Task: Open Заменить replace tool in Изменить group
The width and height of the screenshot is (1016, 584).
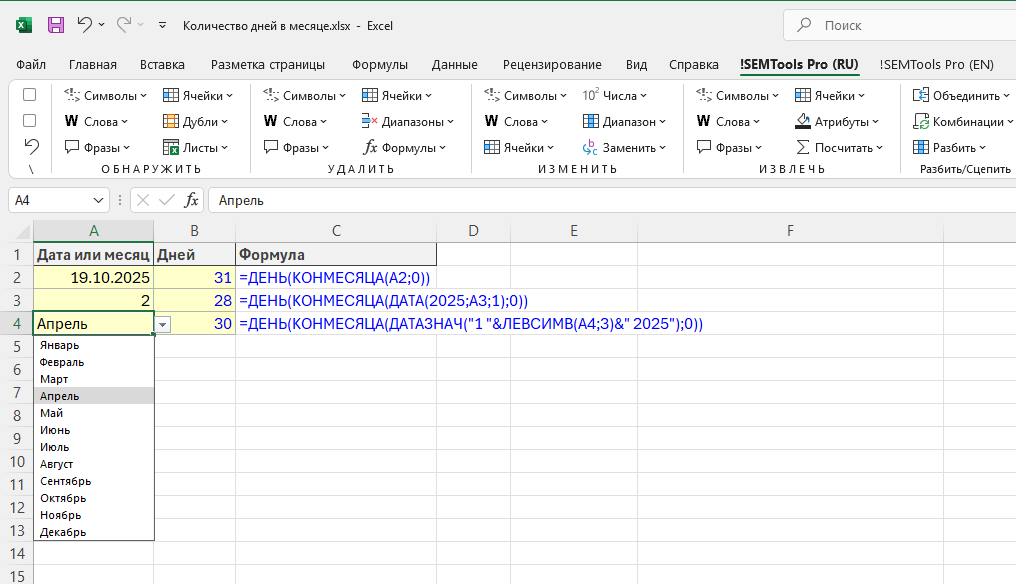Action: click(x=625, y=148)
